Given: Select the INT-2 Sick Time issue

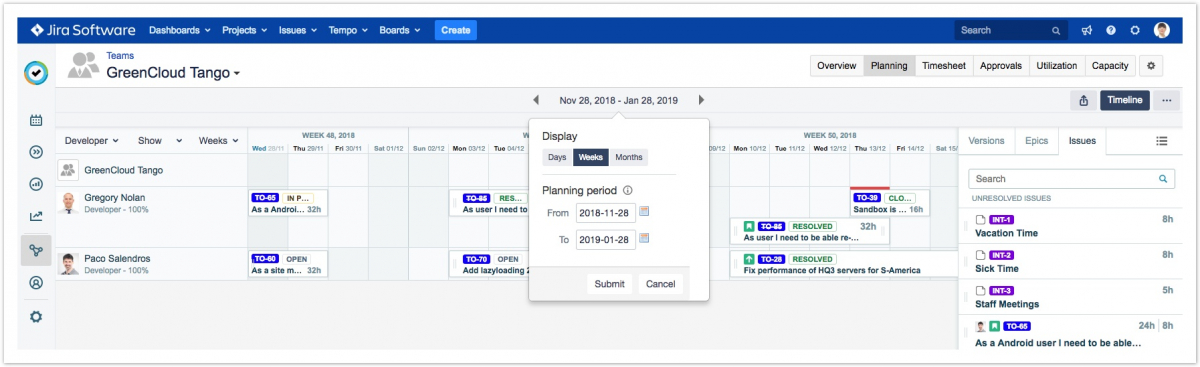Looking at the screenshot, I should (x=1071, y=261).
